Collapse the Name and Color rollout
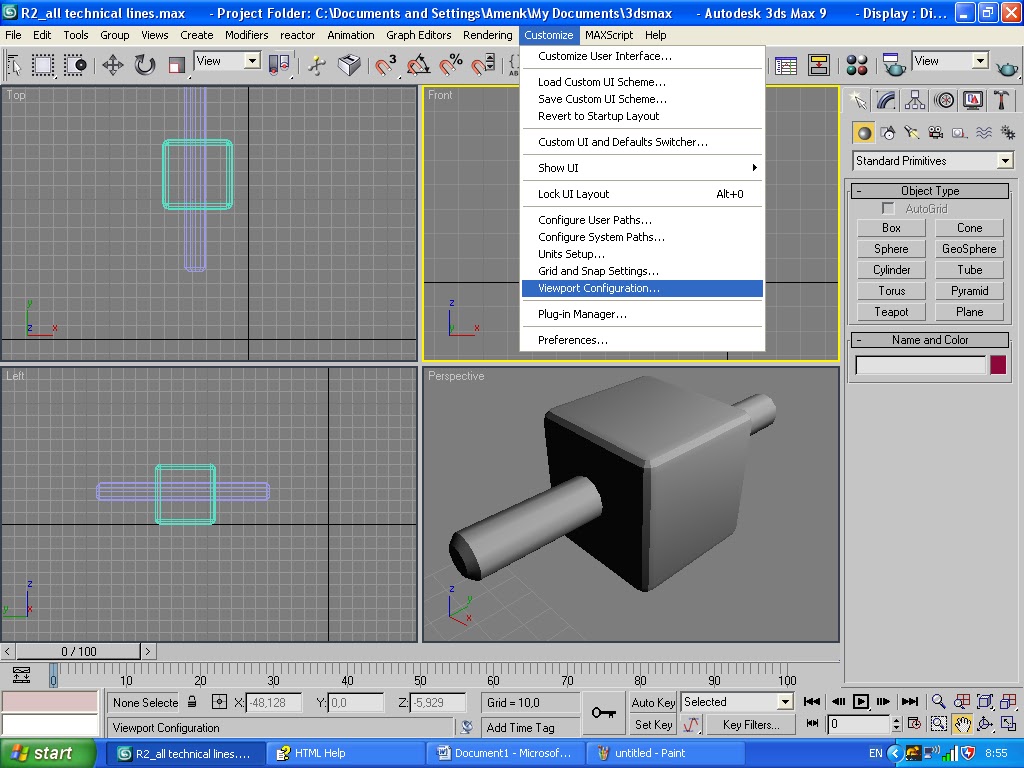The width and height of the screenshot is (1024, 768). click(930, 340)
